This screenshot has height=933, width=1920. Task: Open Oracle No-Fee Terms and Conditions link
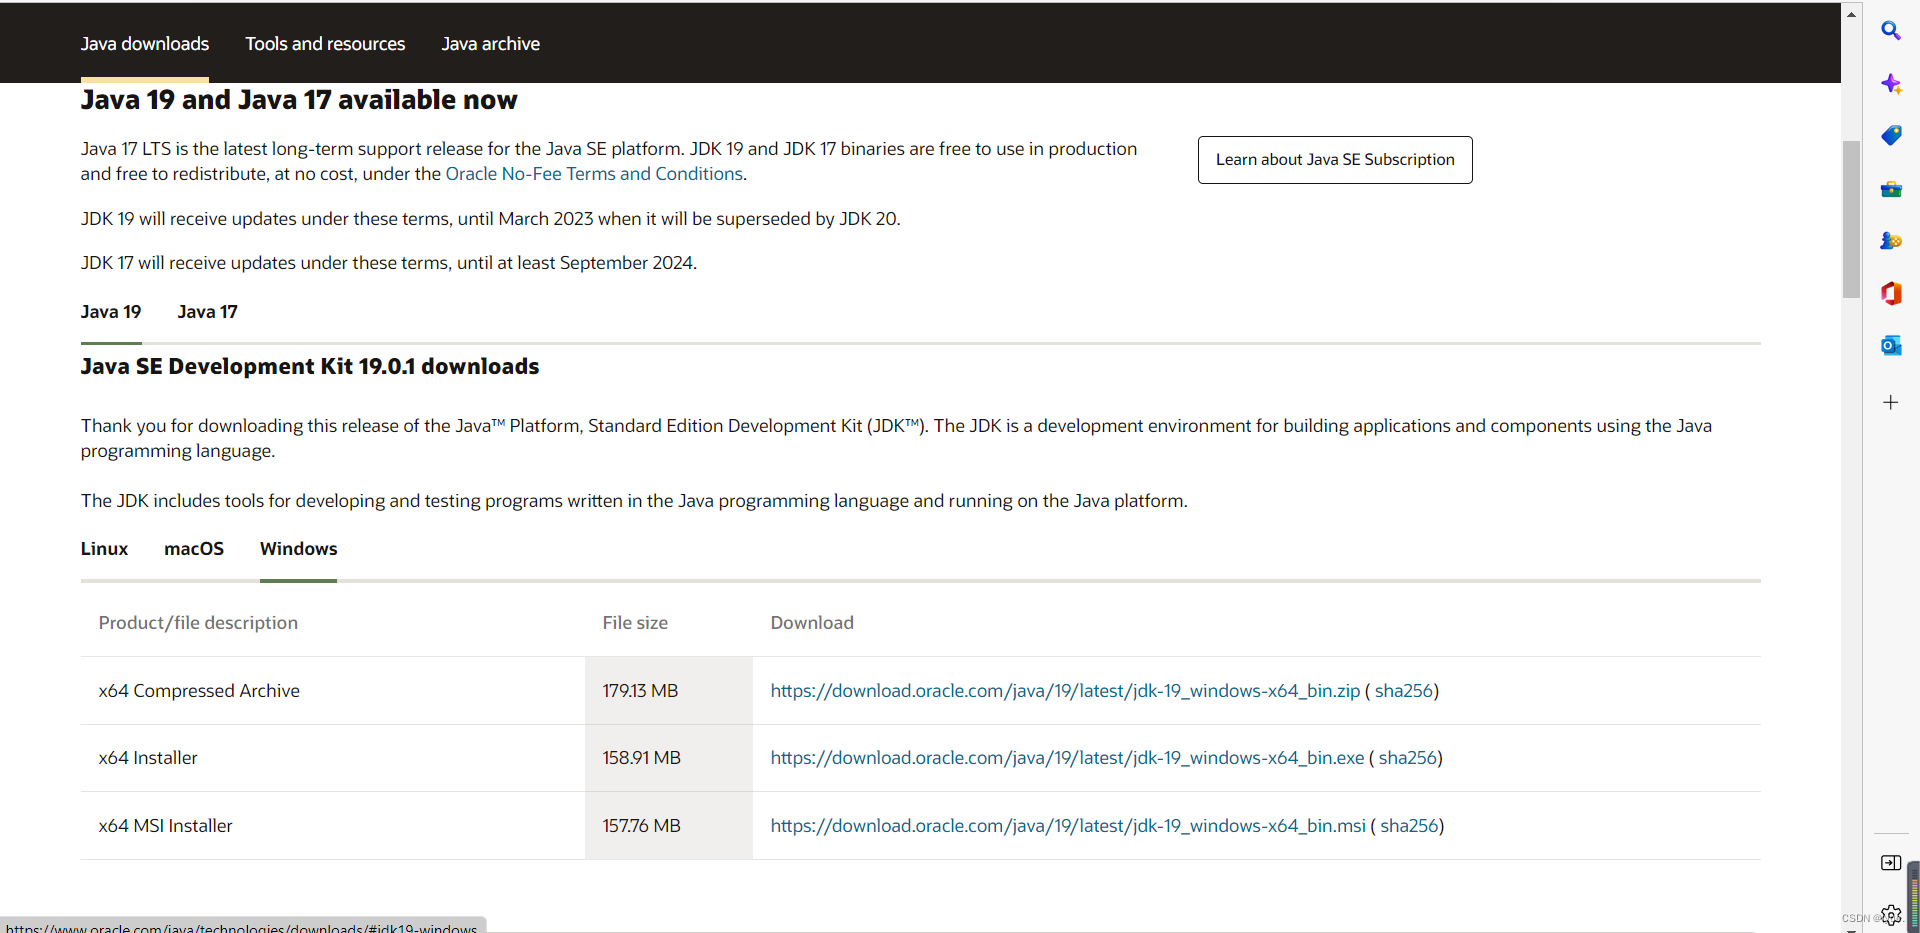click(x=594, y=174)
